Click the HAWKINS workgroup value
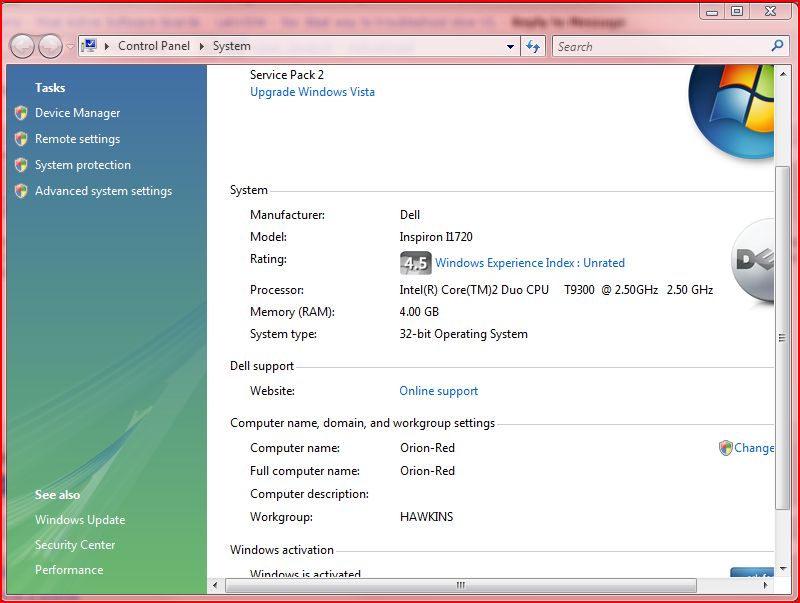The image size is (800, 603). pos(427,517)
